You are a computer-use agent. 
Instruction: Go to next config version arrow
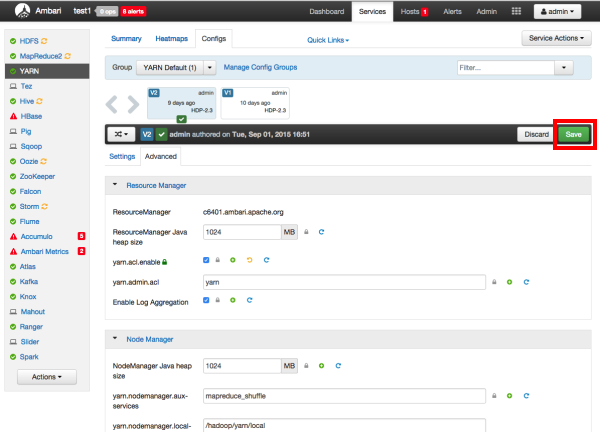click(133, 104)
